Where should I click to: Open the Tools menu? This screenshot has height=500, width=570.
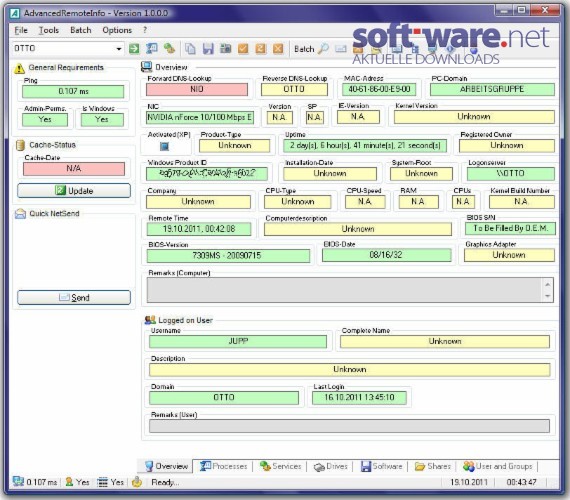[49, 30]
